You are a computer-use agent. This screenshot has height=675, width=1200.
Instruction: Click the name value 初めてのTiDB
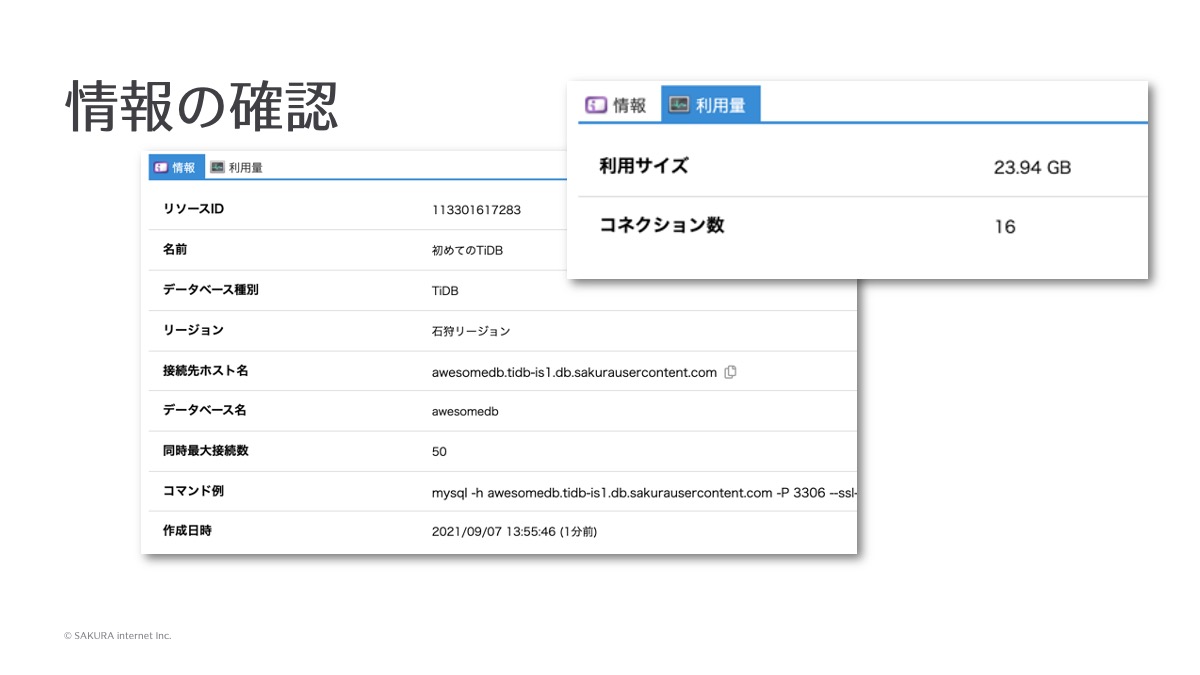[x=467, y=250]
